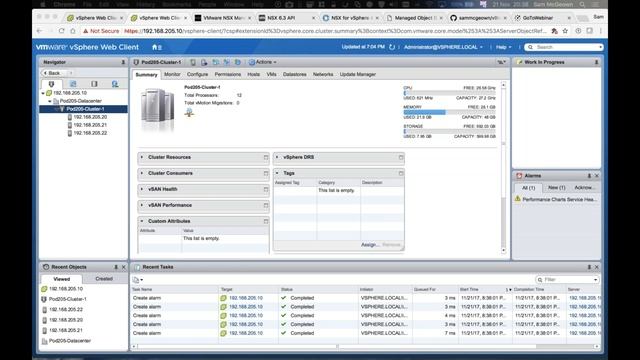The height and width of the screenshot is (360, 640).
Task: Close the Alarms panel
Action: pyautogui.click(x=597, y=176)
